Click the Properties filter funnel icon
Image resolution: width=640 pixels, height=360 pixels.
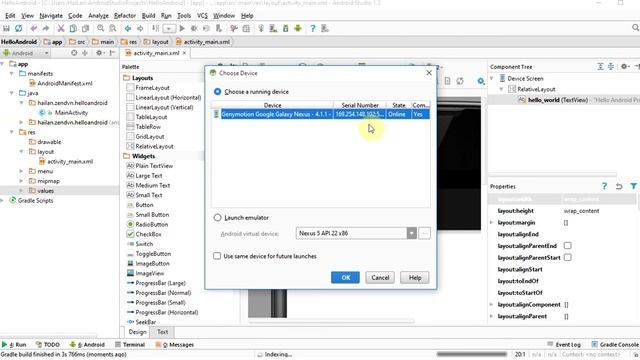point(633,186)
